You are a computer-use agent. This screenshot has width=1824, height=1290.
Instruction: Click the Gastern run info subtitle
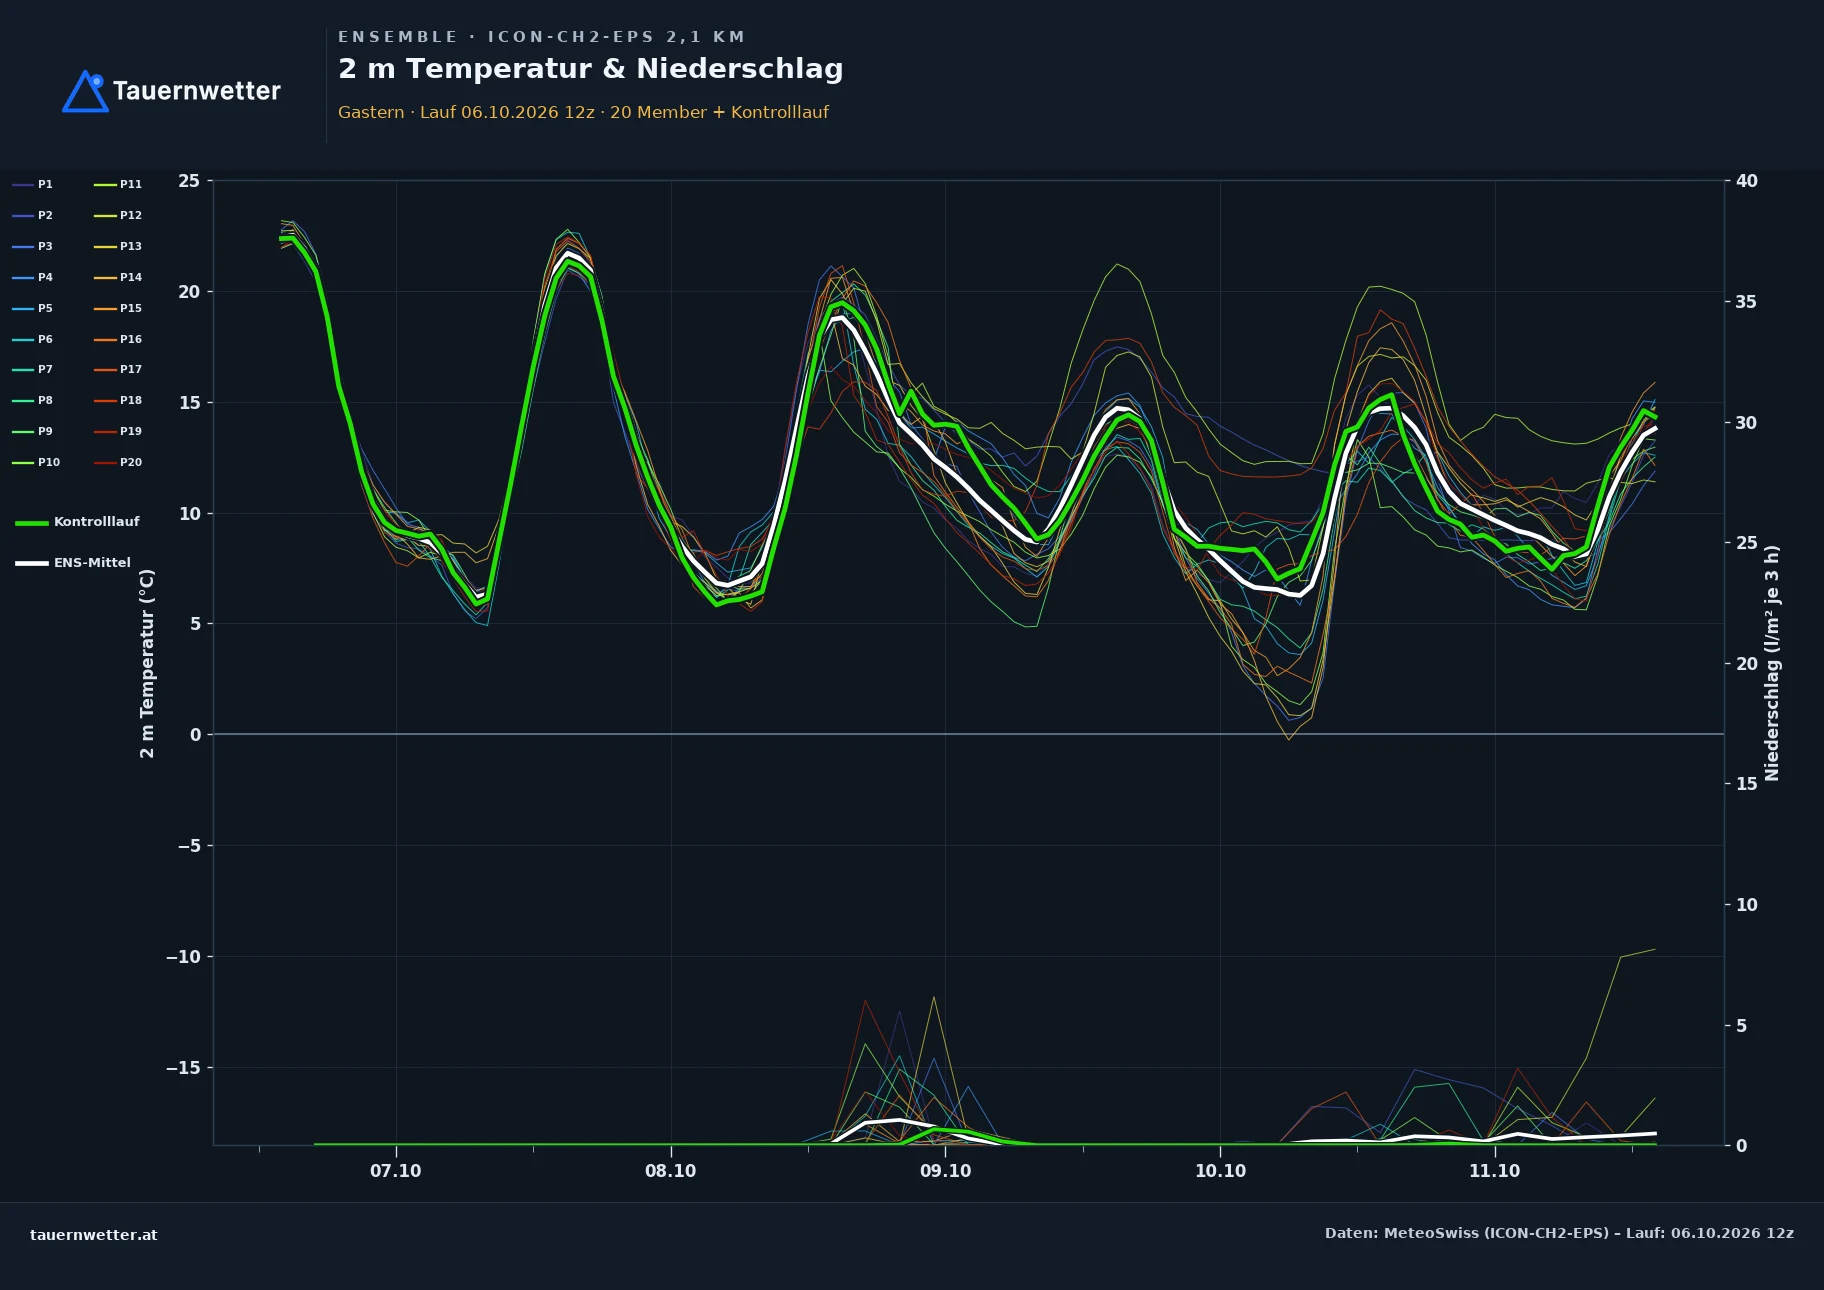(583, 112)
